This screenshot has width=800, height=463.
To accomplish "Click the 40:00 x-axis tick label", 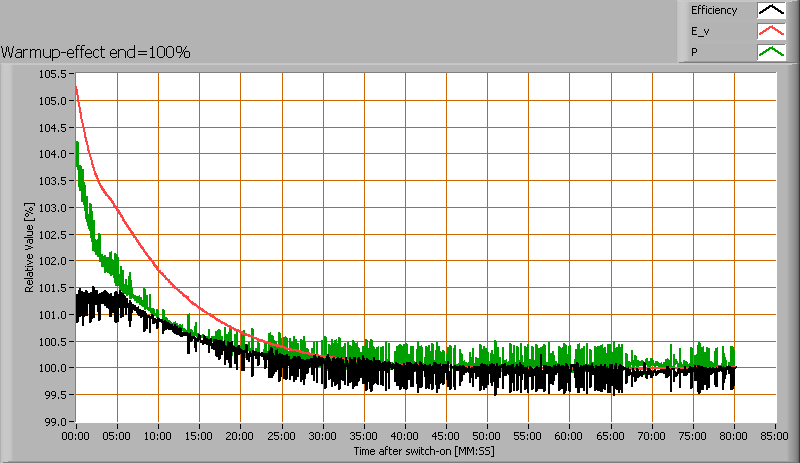I will [405, 436].
